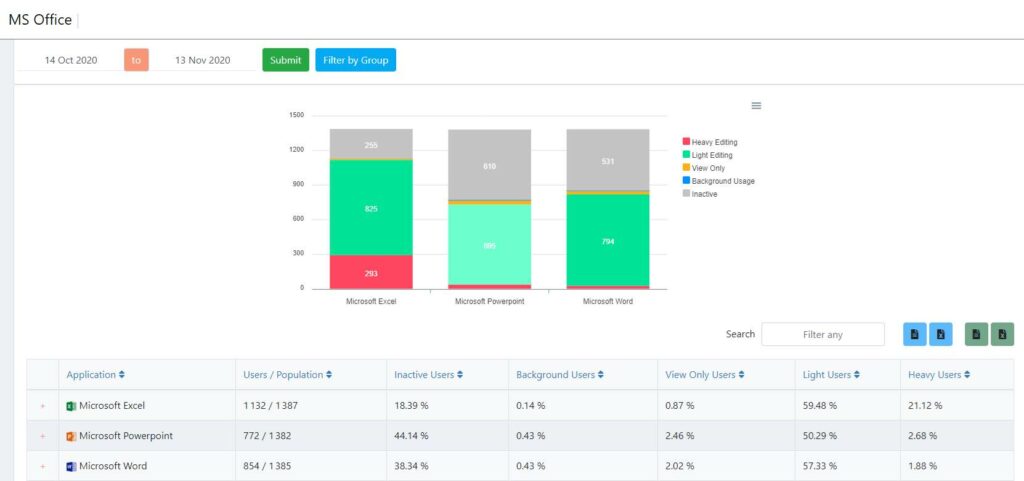Toggle the Heavy Editing legend series

[x=710, y=142]
